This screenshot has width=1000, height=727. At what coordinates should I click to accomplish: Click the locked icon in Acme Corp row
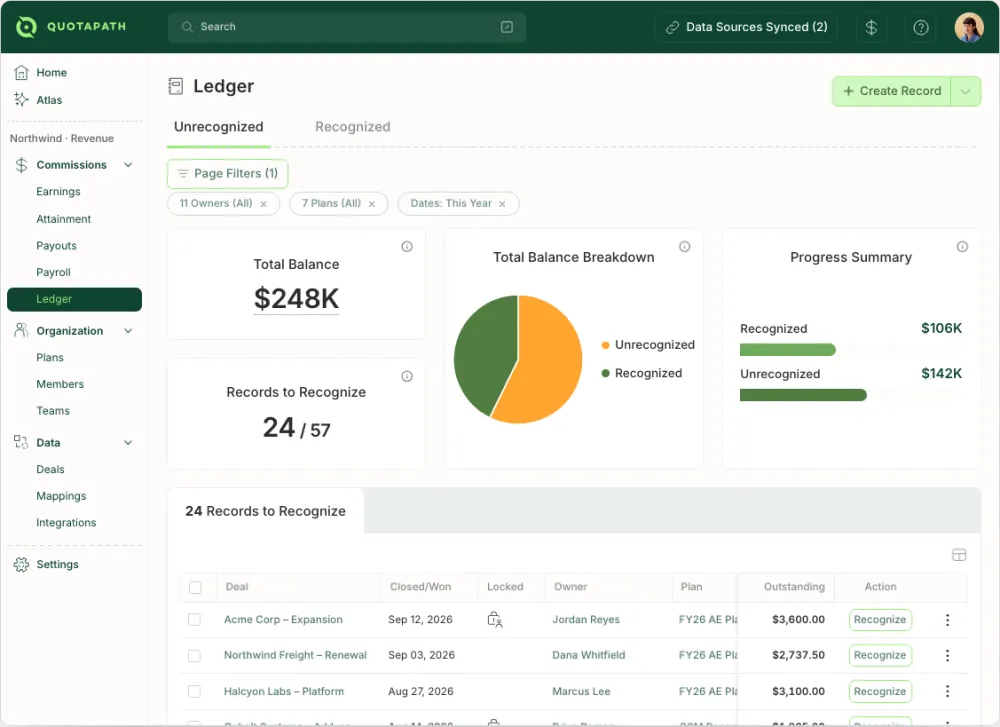[x=495, y=619]
